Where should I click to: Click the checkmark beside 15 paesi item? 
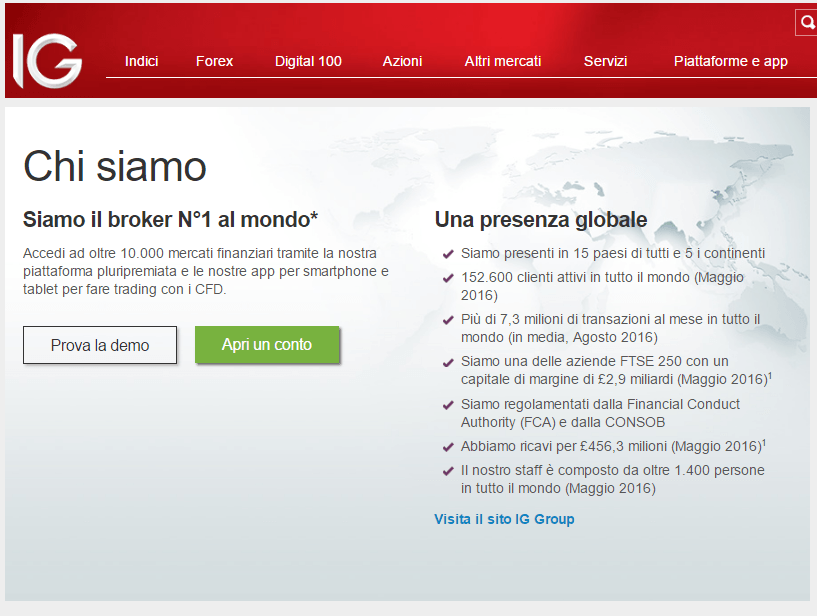click(x=448, y=254)
